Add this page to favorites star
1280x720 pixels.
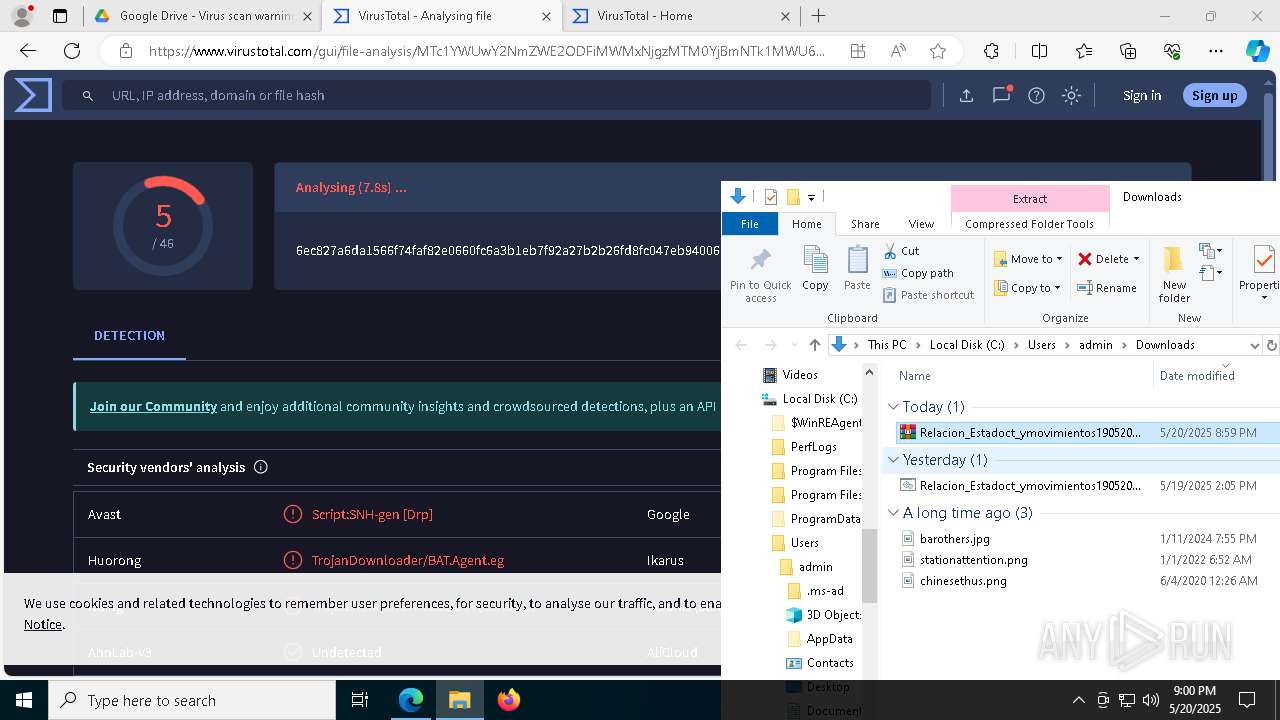tap(937, 51)
